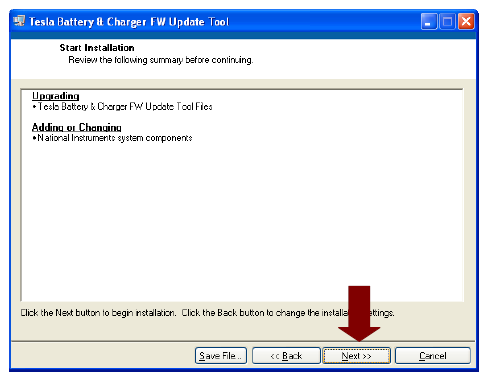Select the "Adding or Changing" heading
Screen dimensions: 488x381
click(x=76, y=127)
